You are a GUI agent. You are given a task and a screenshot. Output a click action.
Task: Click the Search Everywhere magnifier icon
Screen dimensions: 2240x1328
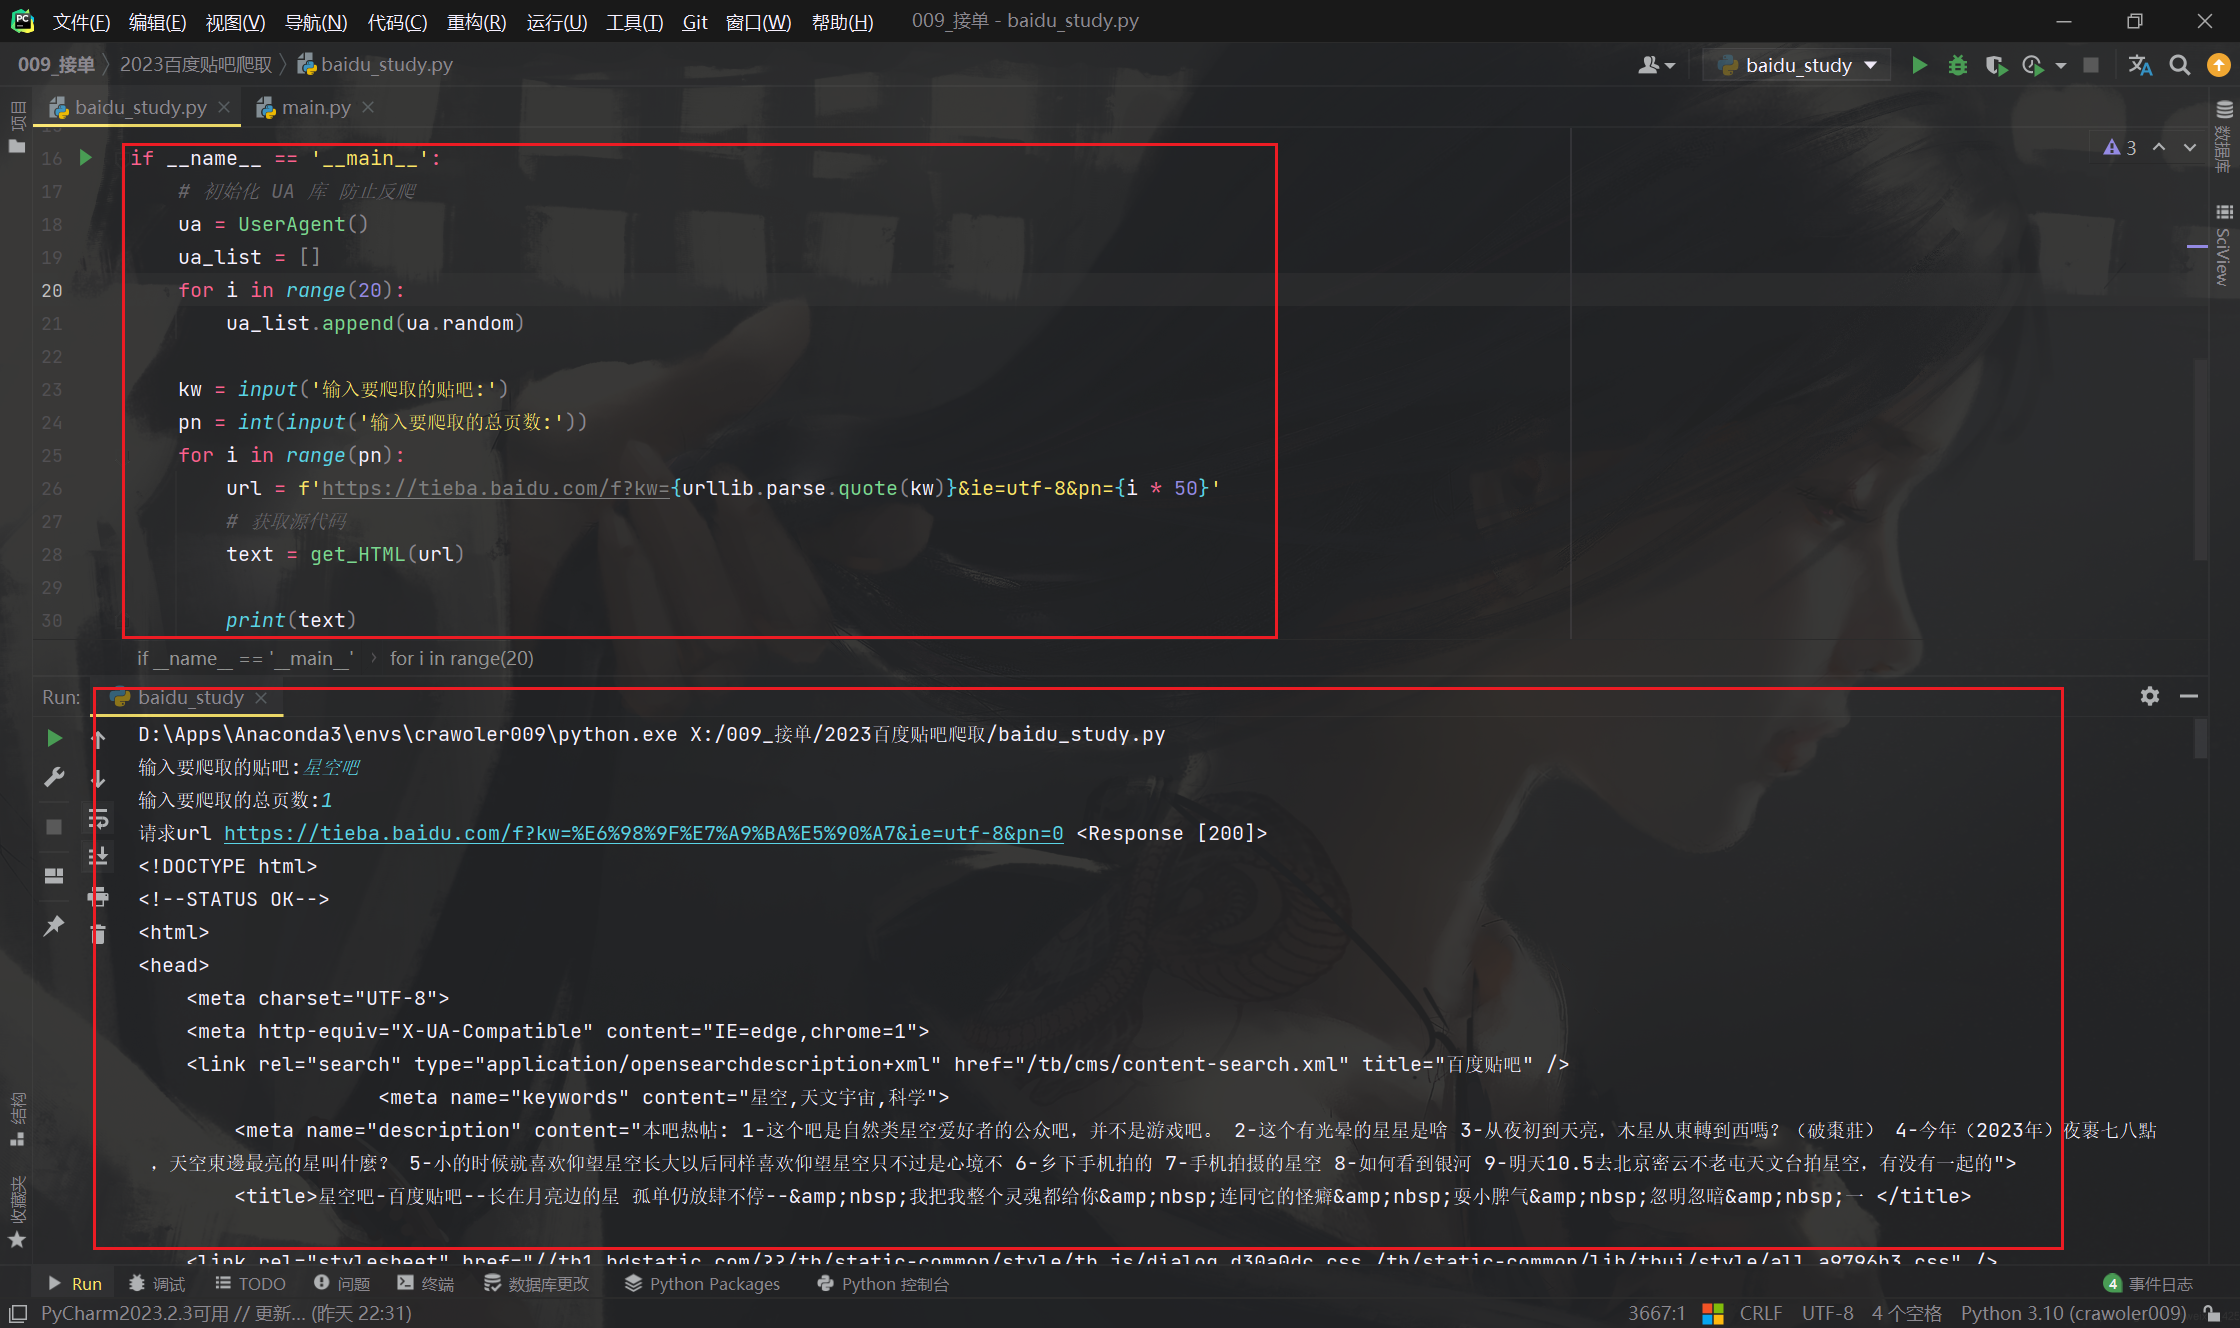[x=2180, y=65]
